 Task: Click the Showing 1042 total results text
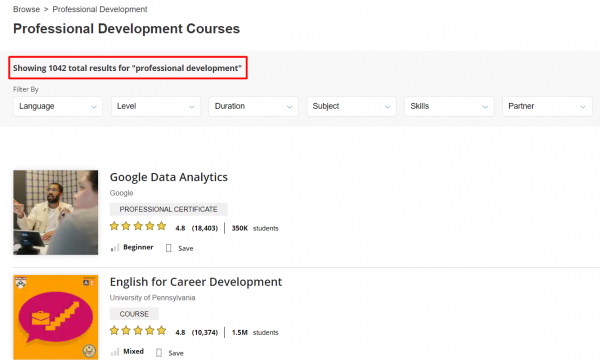(x=127, y=68)
